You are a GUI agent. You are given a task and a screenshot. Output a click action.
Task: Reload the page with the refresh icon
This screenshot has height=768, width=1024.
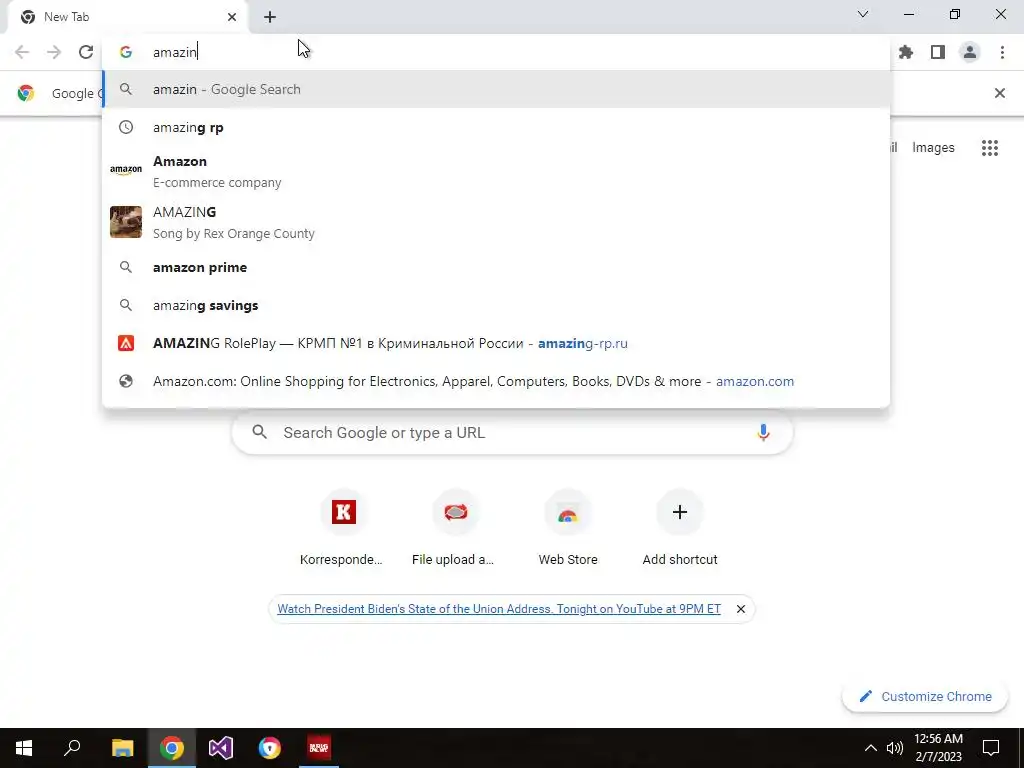(x=86, y=52)
